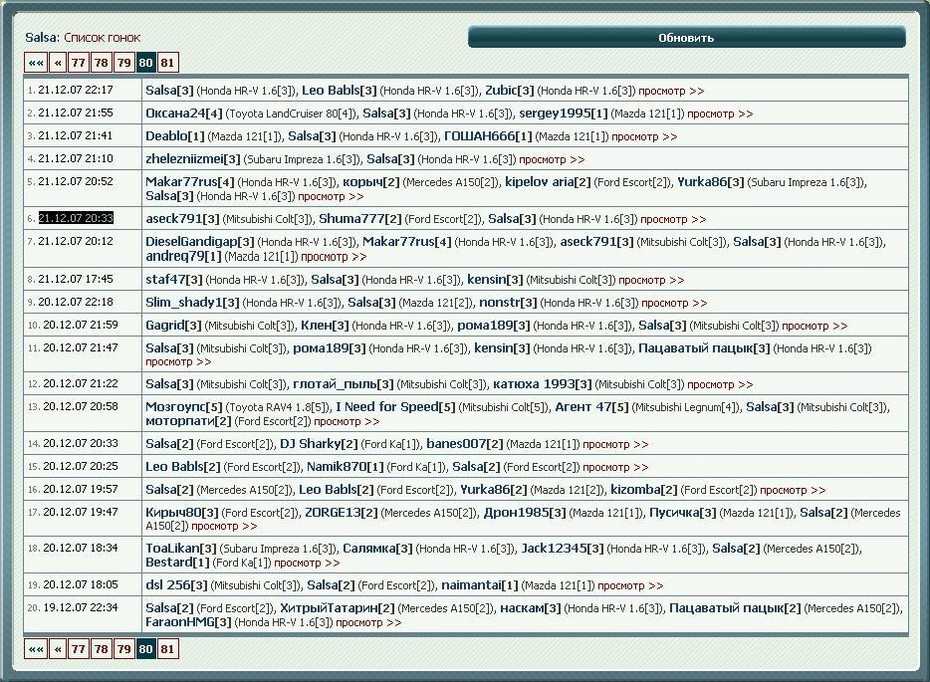Open page 81 in bottom pagination

pos(168,649)
